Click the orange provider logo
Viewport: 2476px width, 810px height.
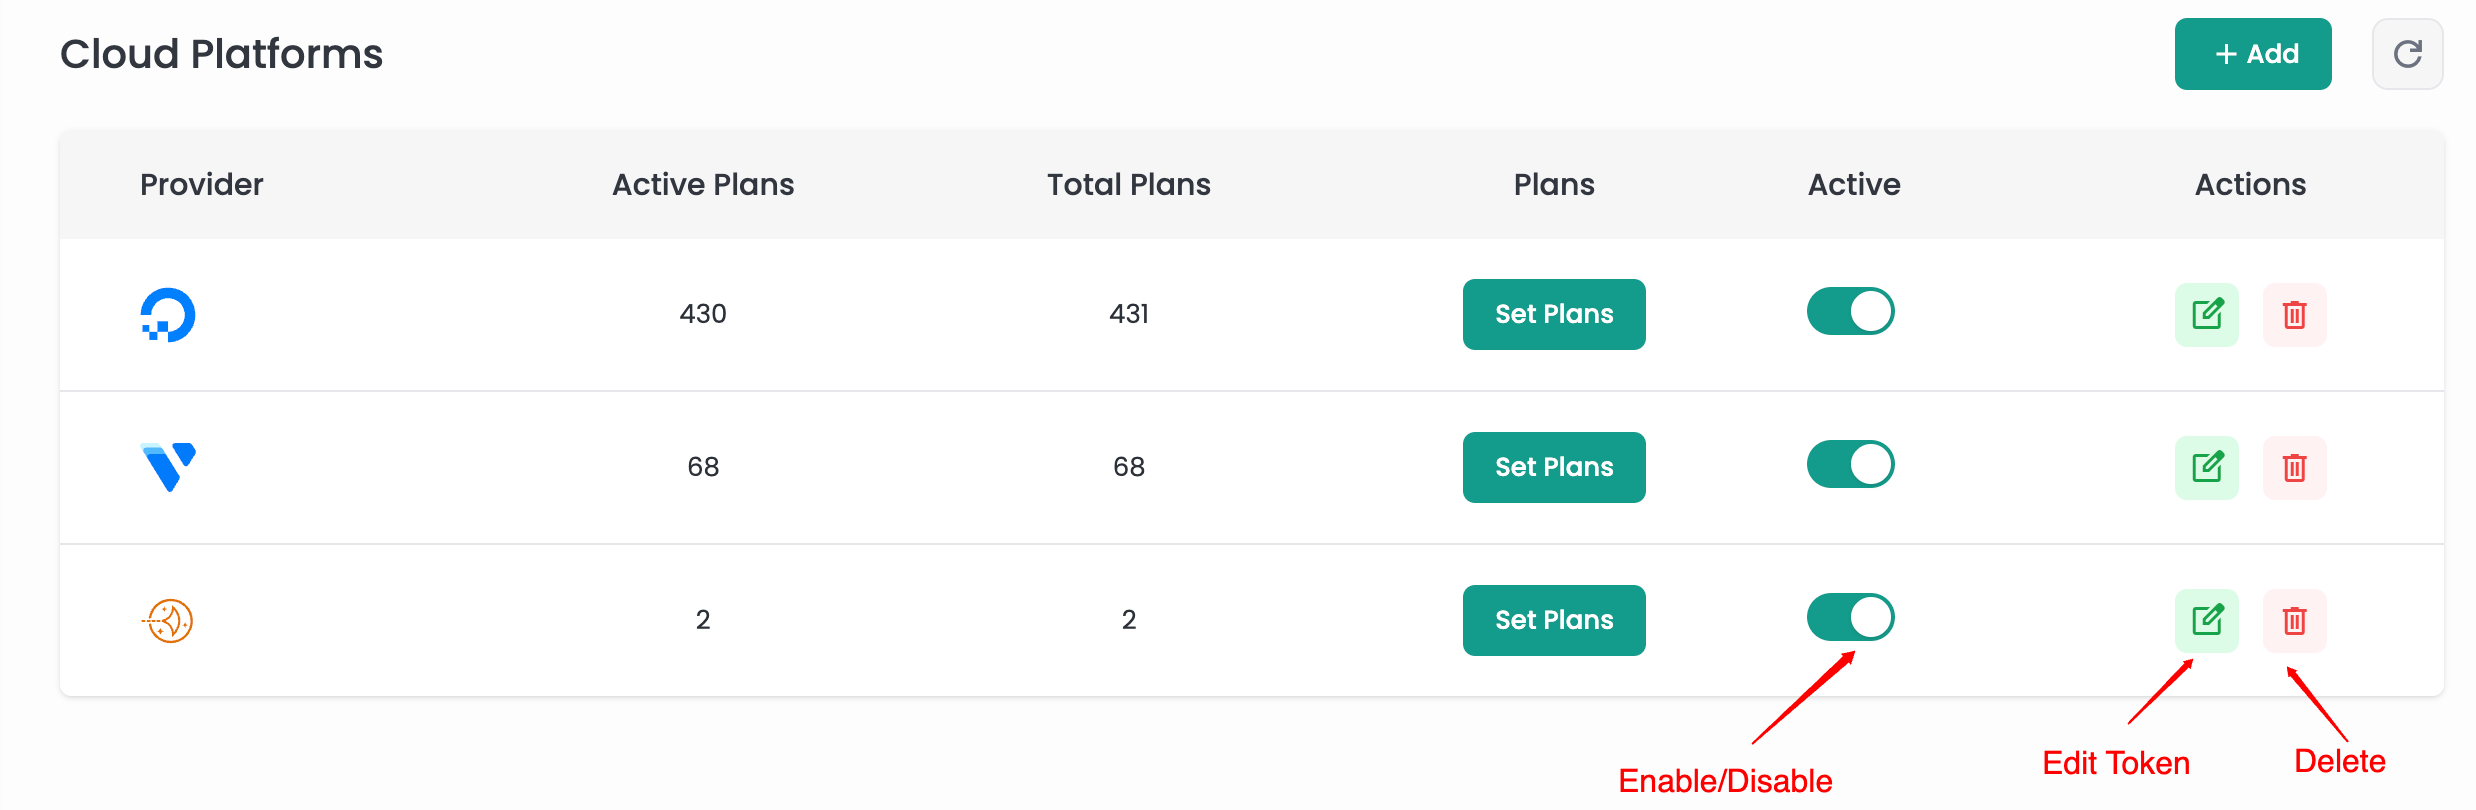point(168,621)
